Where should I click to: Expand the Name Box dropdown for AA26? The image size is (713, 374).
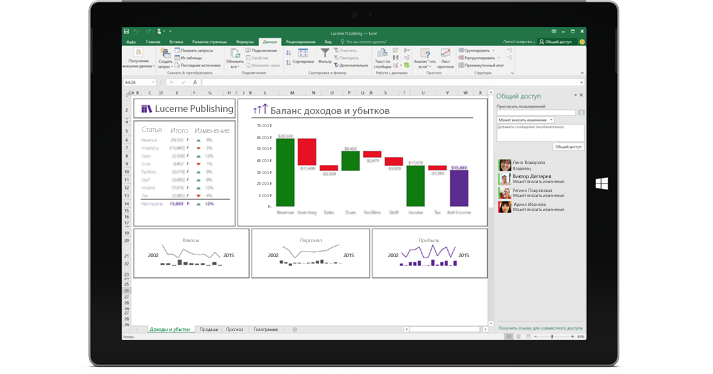coord(153,82)
